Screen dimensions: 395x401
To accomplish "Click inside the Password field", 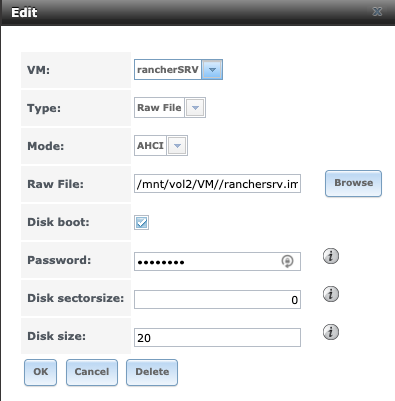I will pos(217,261).
